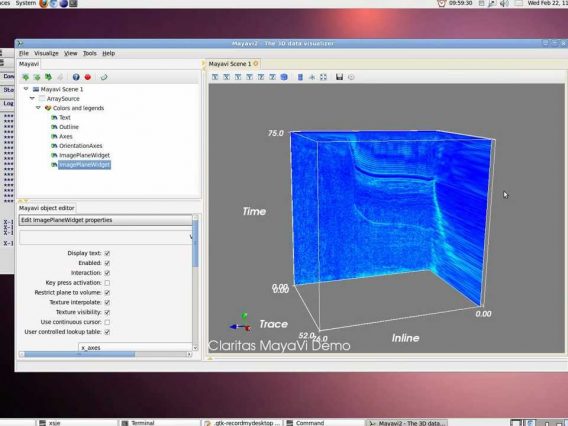Toggle the axes indicator icon
This screenshot has height=426, width=568.
(x=312, y=77)
